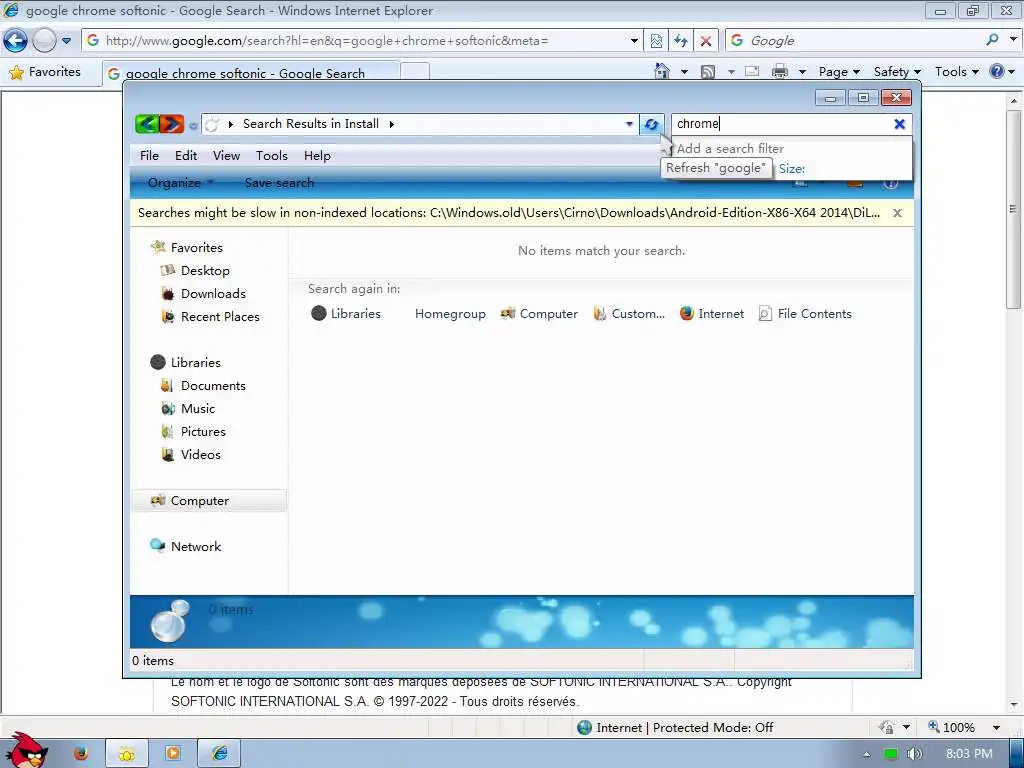Click the green back arrow in Explorer
Screen dimensions: 1024x768
148,123
